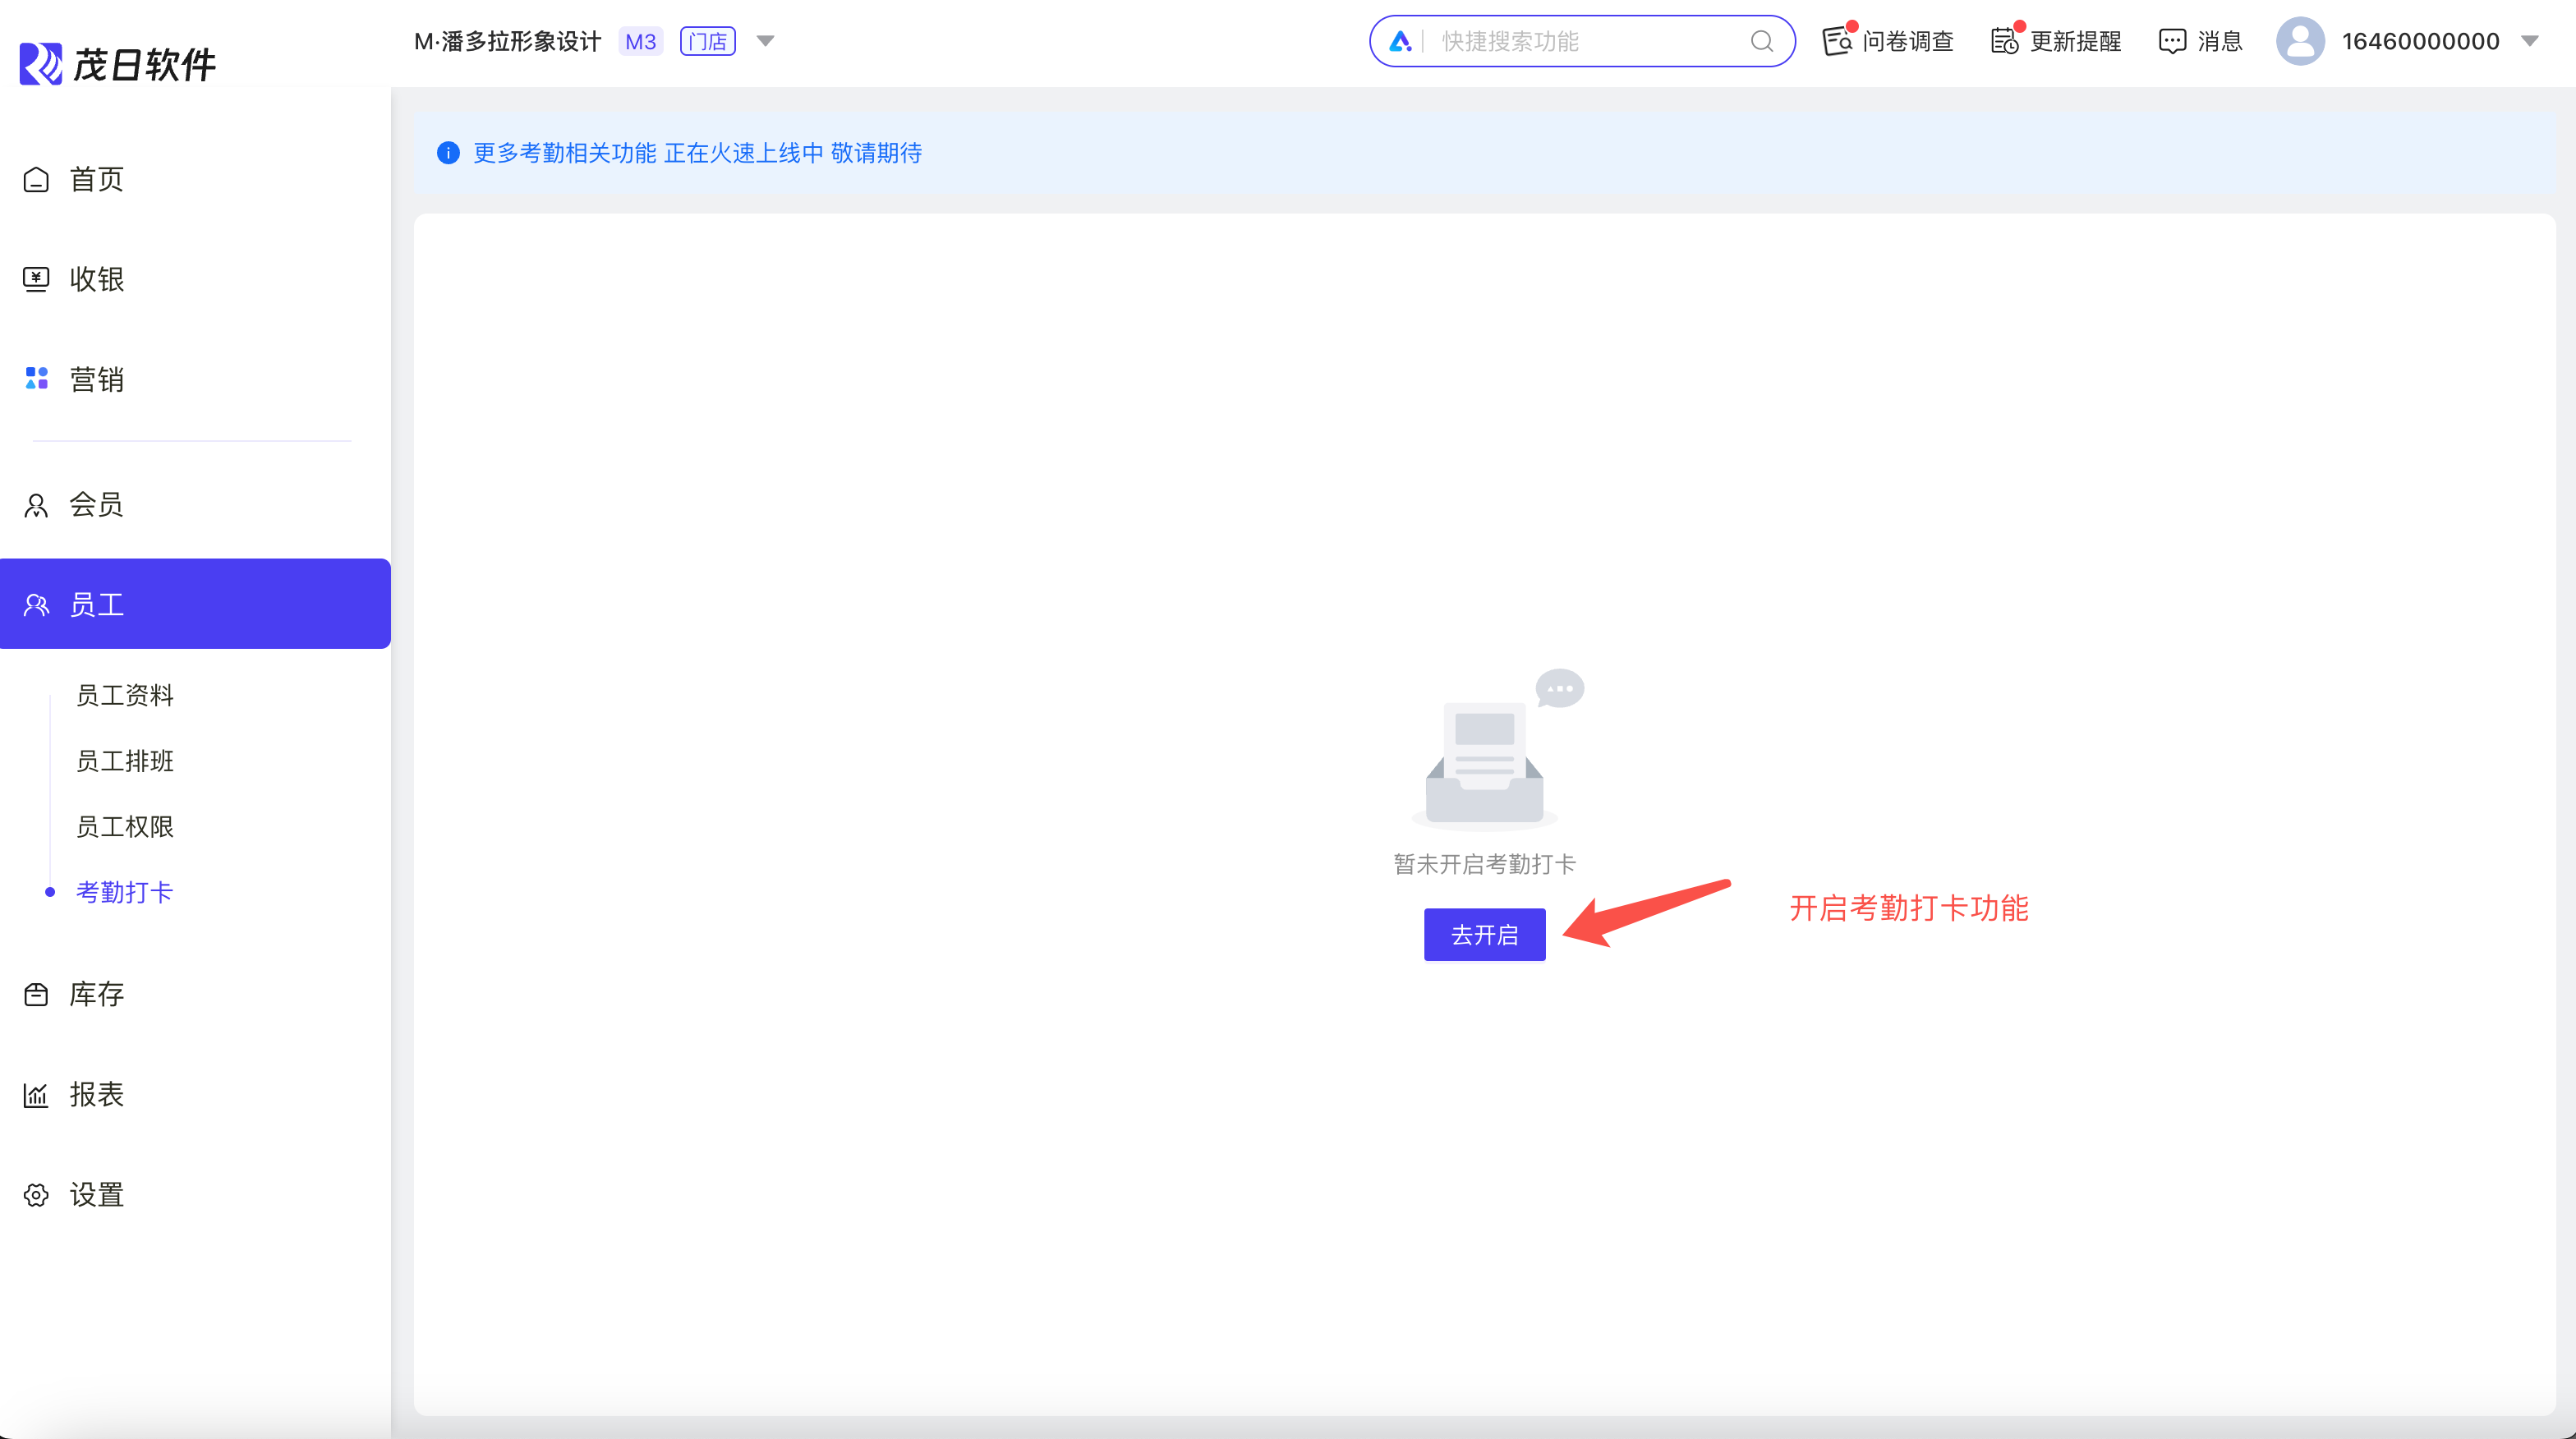This screenshot has width=2576, height=1439.
Task: Expand the account 16460000000 dropdown arrow
Action: [2529, 41]
